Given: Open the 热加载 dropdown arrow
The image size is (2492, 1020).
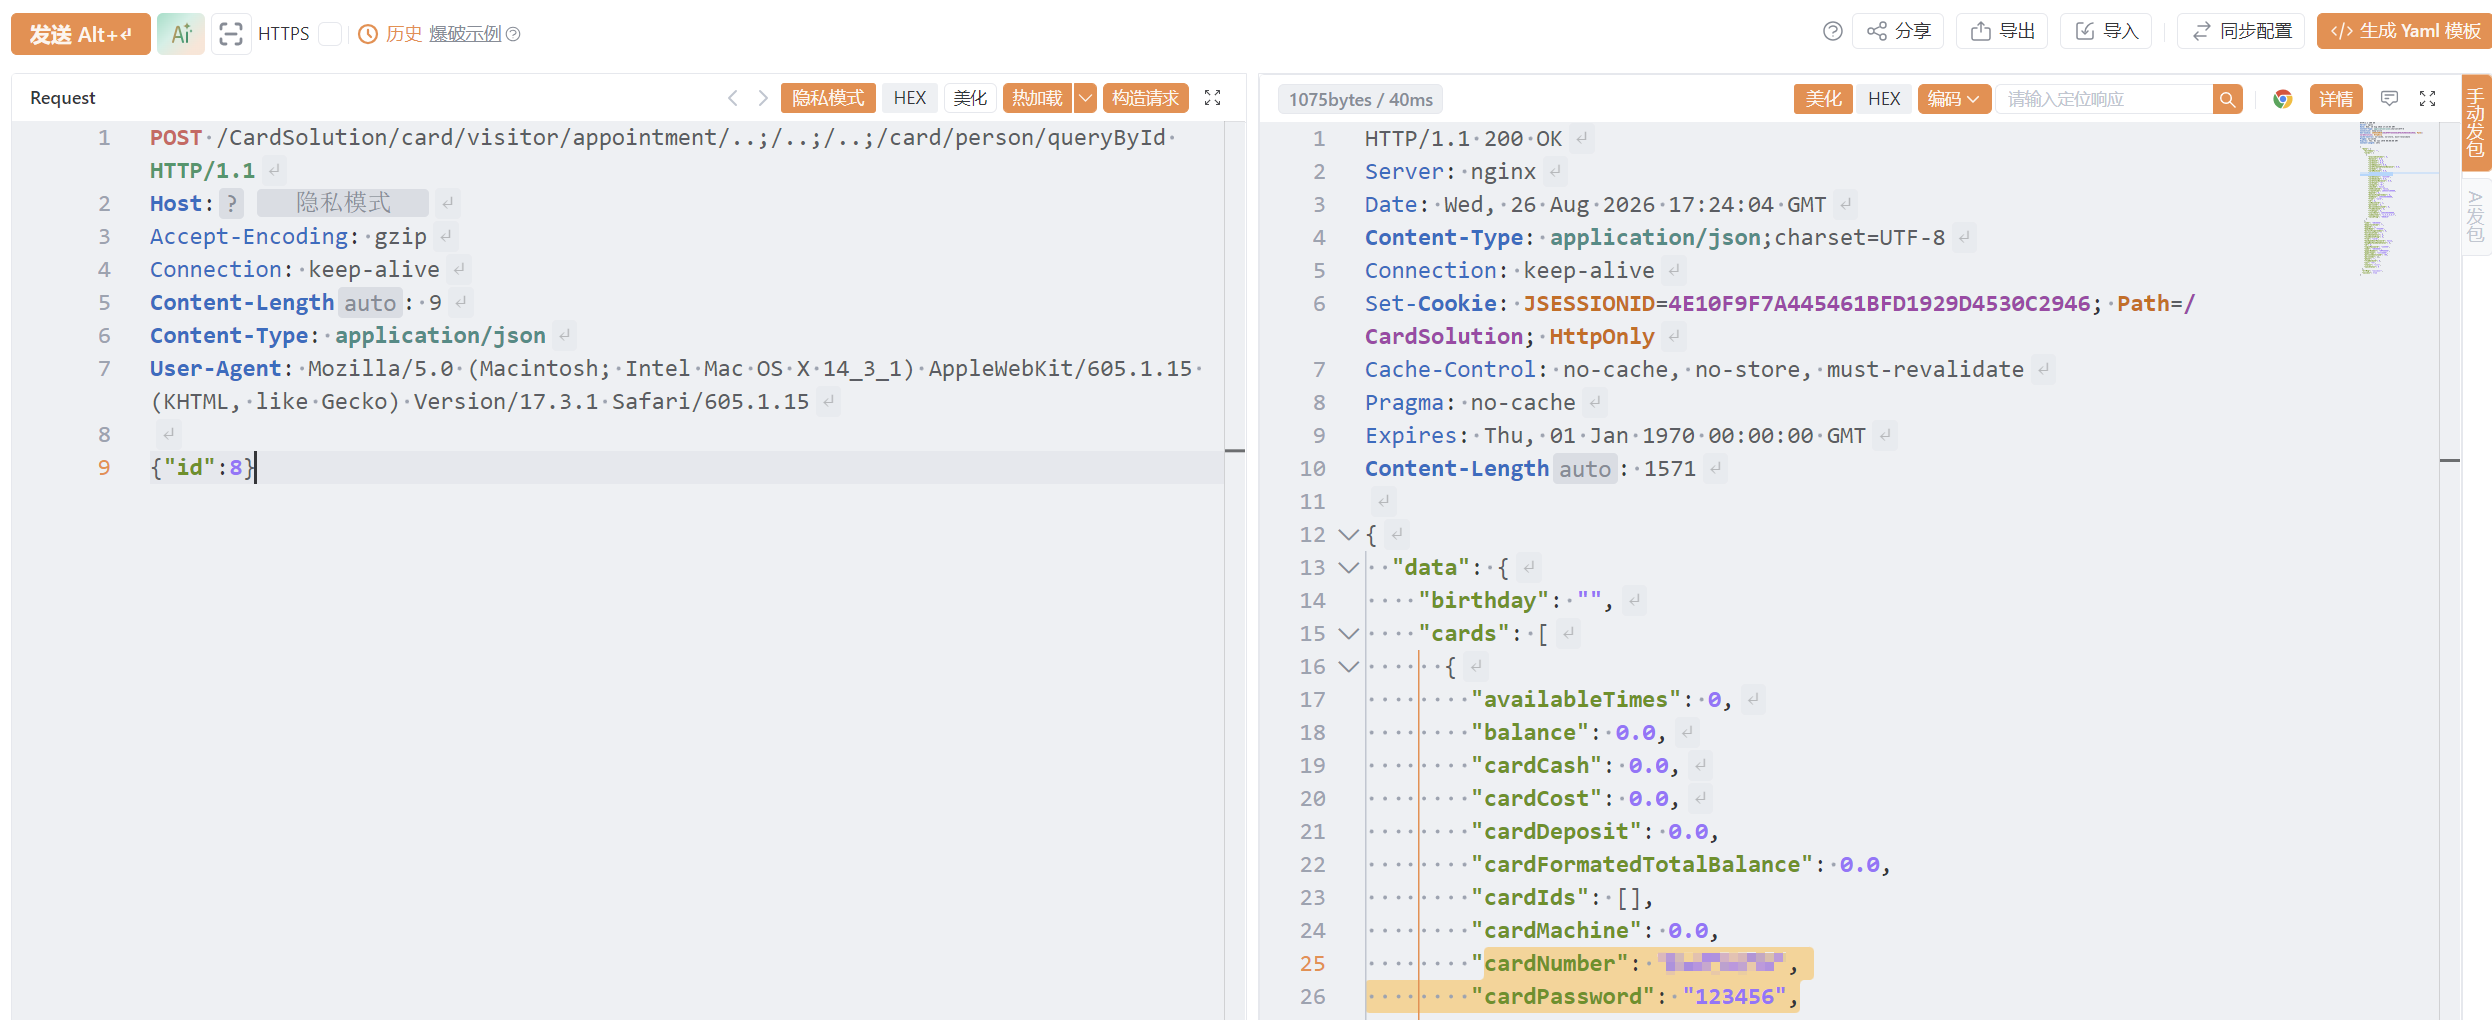Looking at the screenshot, I should [1085, 98].
